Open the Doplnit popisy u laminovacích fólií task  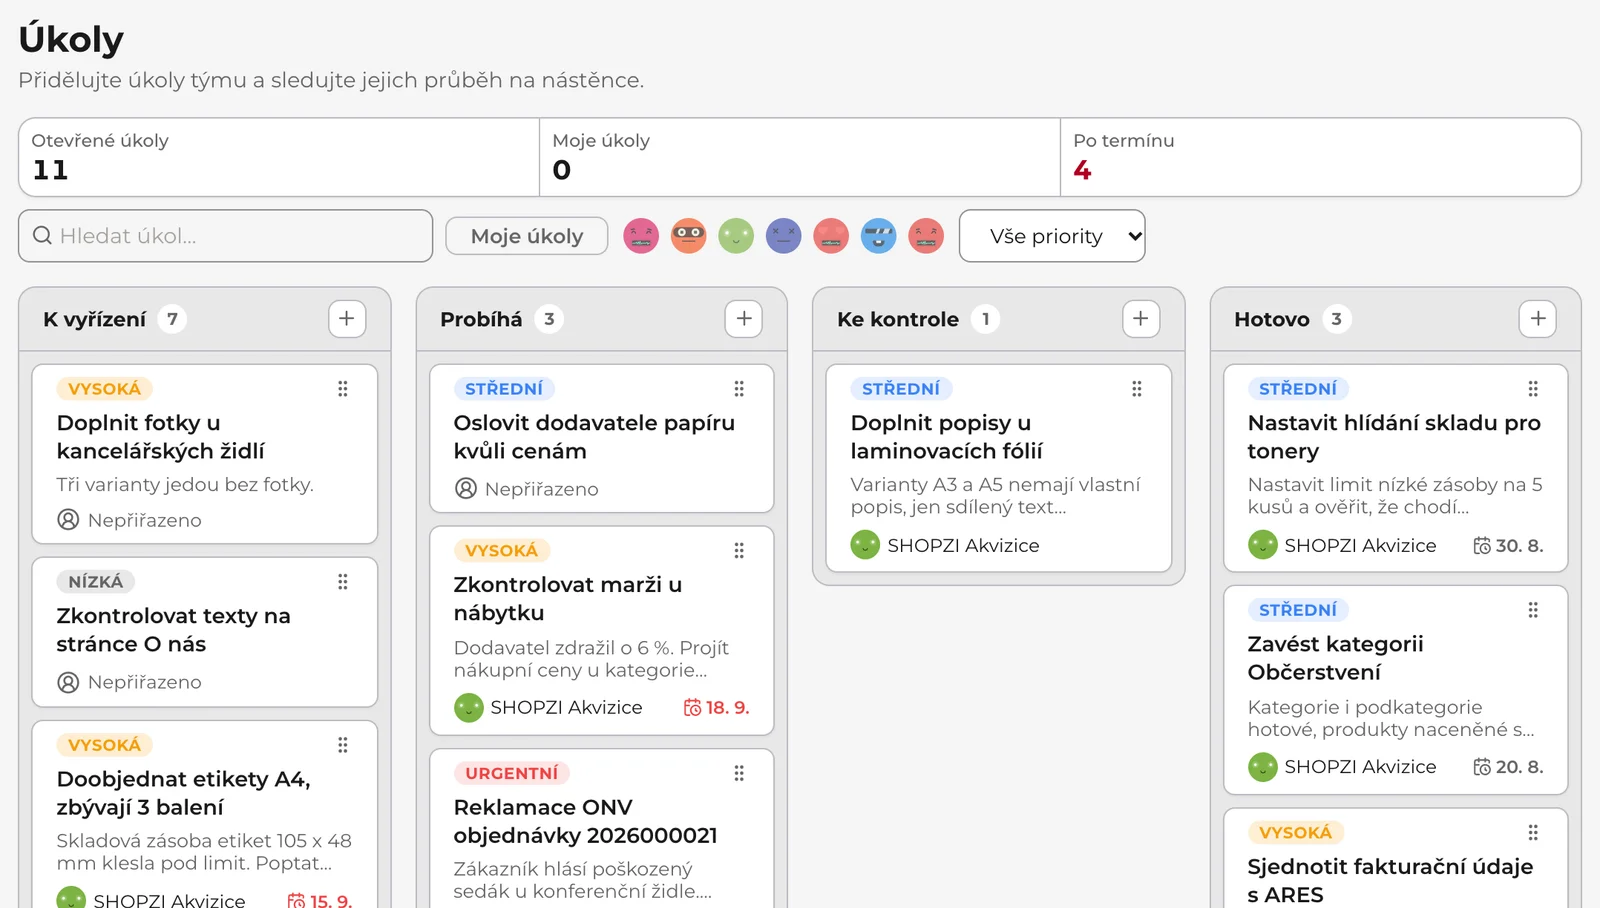click(x=999, y=468)
